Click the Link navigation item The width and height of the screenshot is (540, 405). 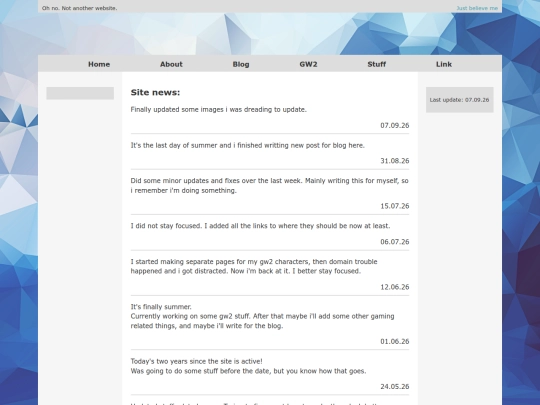click(x=444, y=64)
